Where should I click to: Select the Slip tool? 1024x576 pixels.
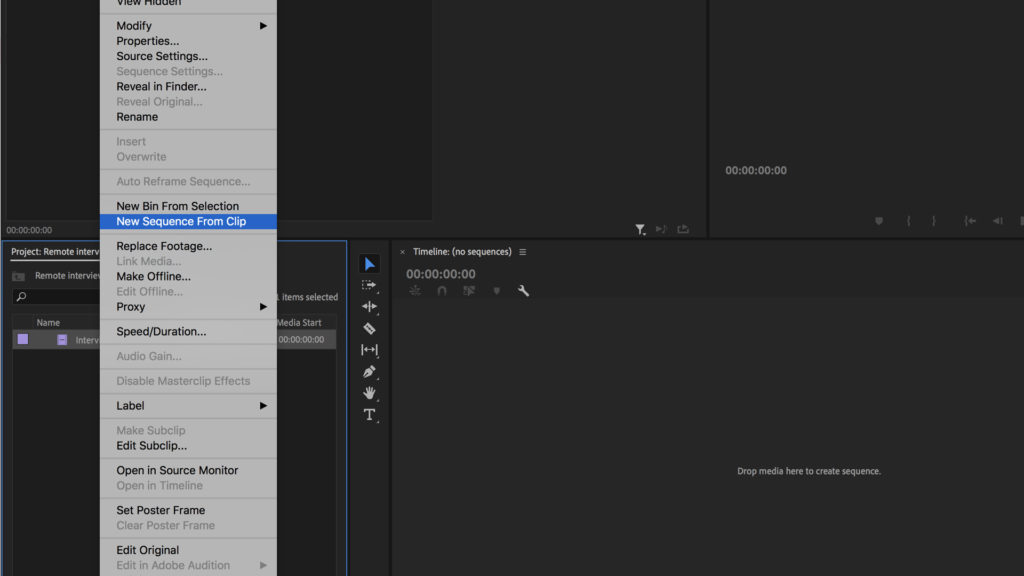point(369,350)
